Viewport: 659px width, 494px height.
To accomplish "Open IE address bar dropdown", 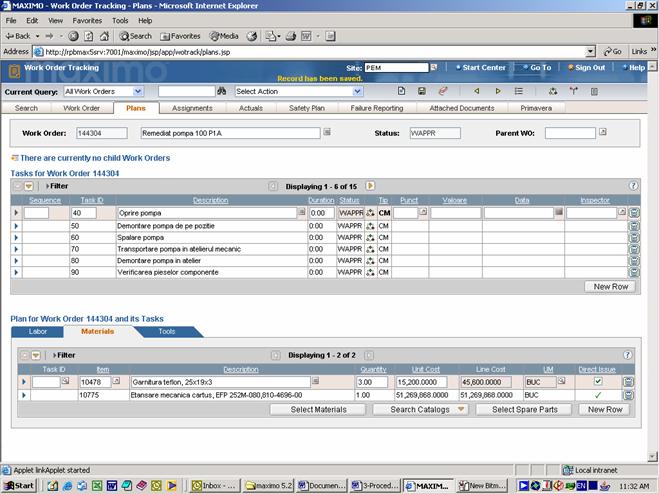I will pos(590,52).
